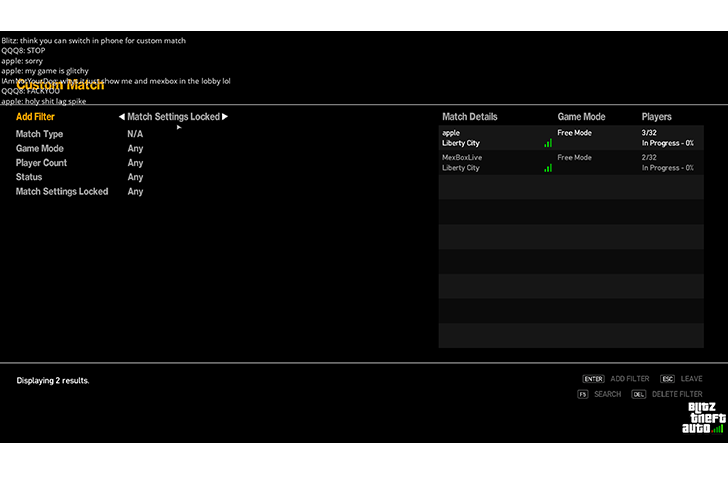Screen dimensions: 728x481
Task: Click the LEAVE hint label
Action: [691, 379]
